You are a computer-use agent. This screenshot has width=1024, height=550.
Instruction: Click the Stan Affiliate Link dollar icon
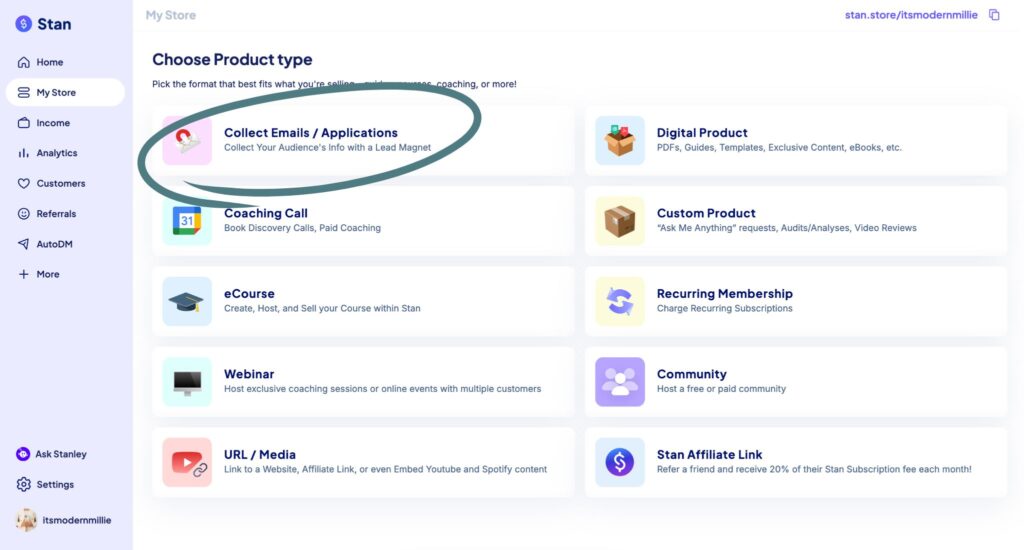(x=620, y=462)
